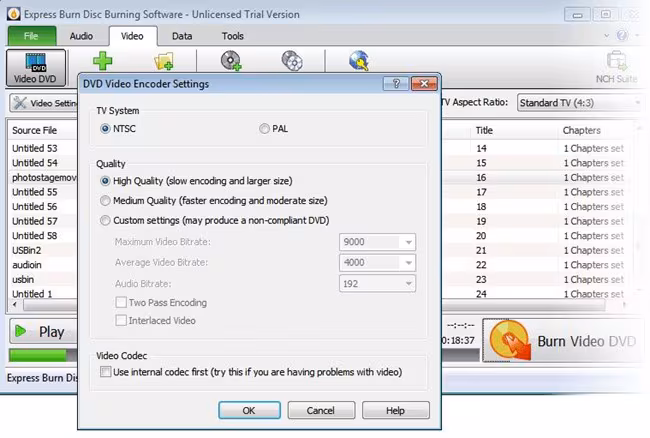The image size is (650, 438).
Task: Select the Untitled 57 row
Action: coord(35,221)
